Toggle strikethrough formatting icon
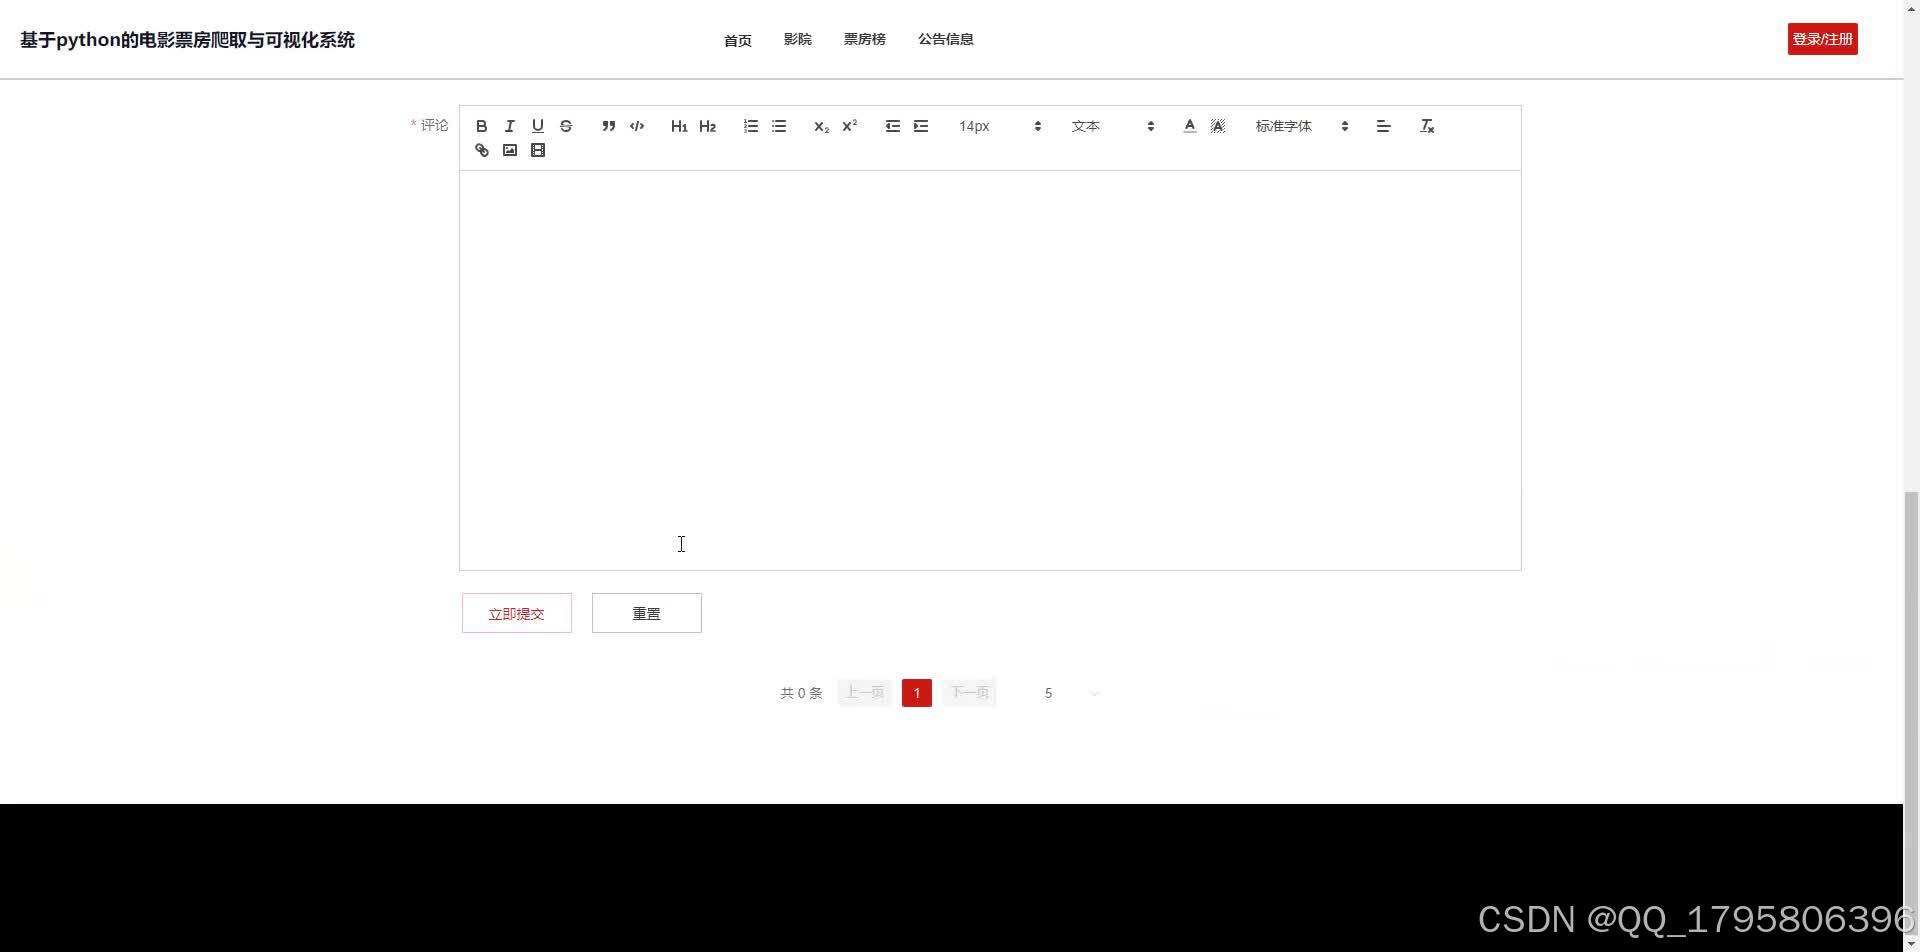 coord(566,126)
